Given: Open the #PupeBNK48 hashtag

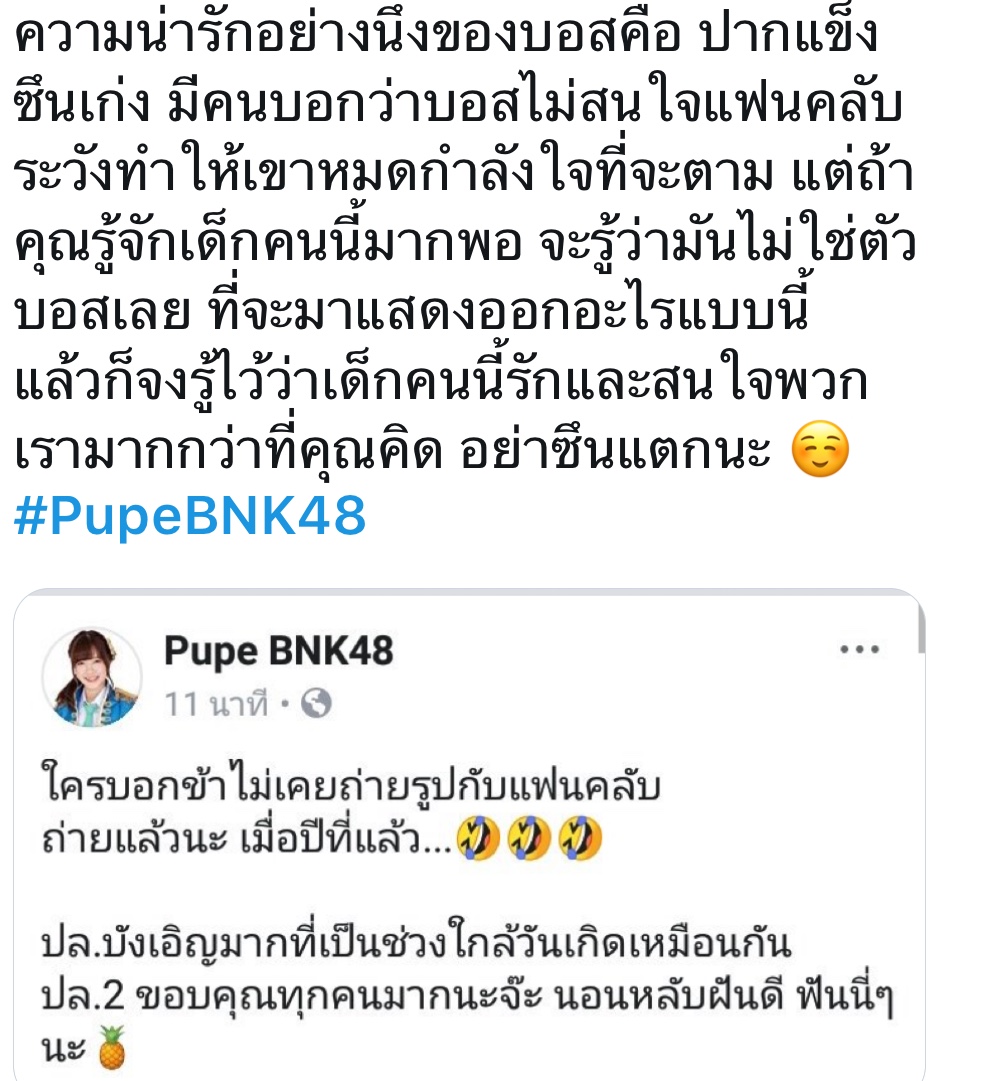Looking at the screenshot, I should pyautogui.click(x=190, y=516).
